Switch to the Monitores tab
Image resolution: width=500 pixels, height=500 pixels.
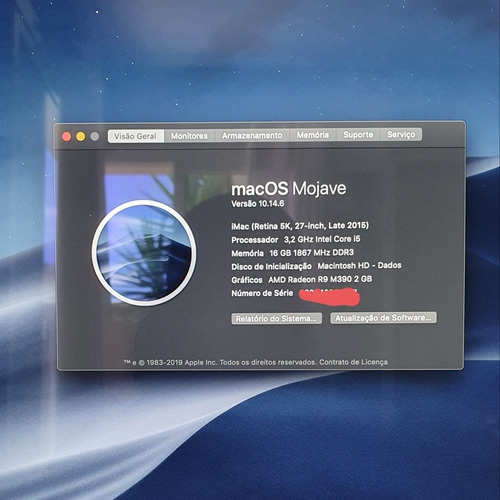coord(189,136)
